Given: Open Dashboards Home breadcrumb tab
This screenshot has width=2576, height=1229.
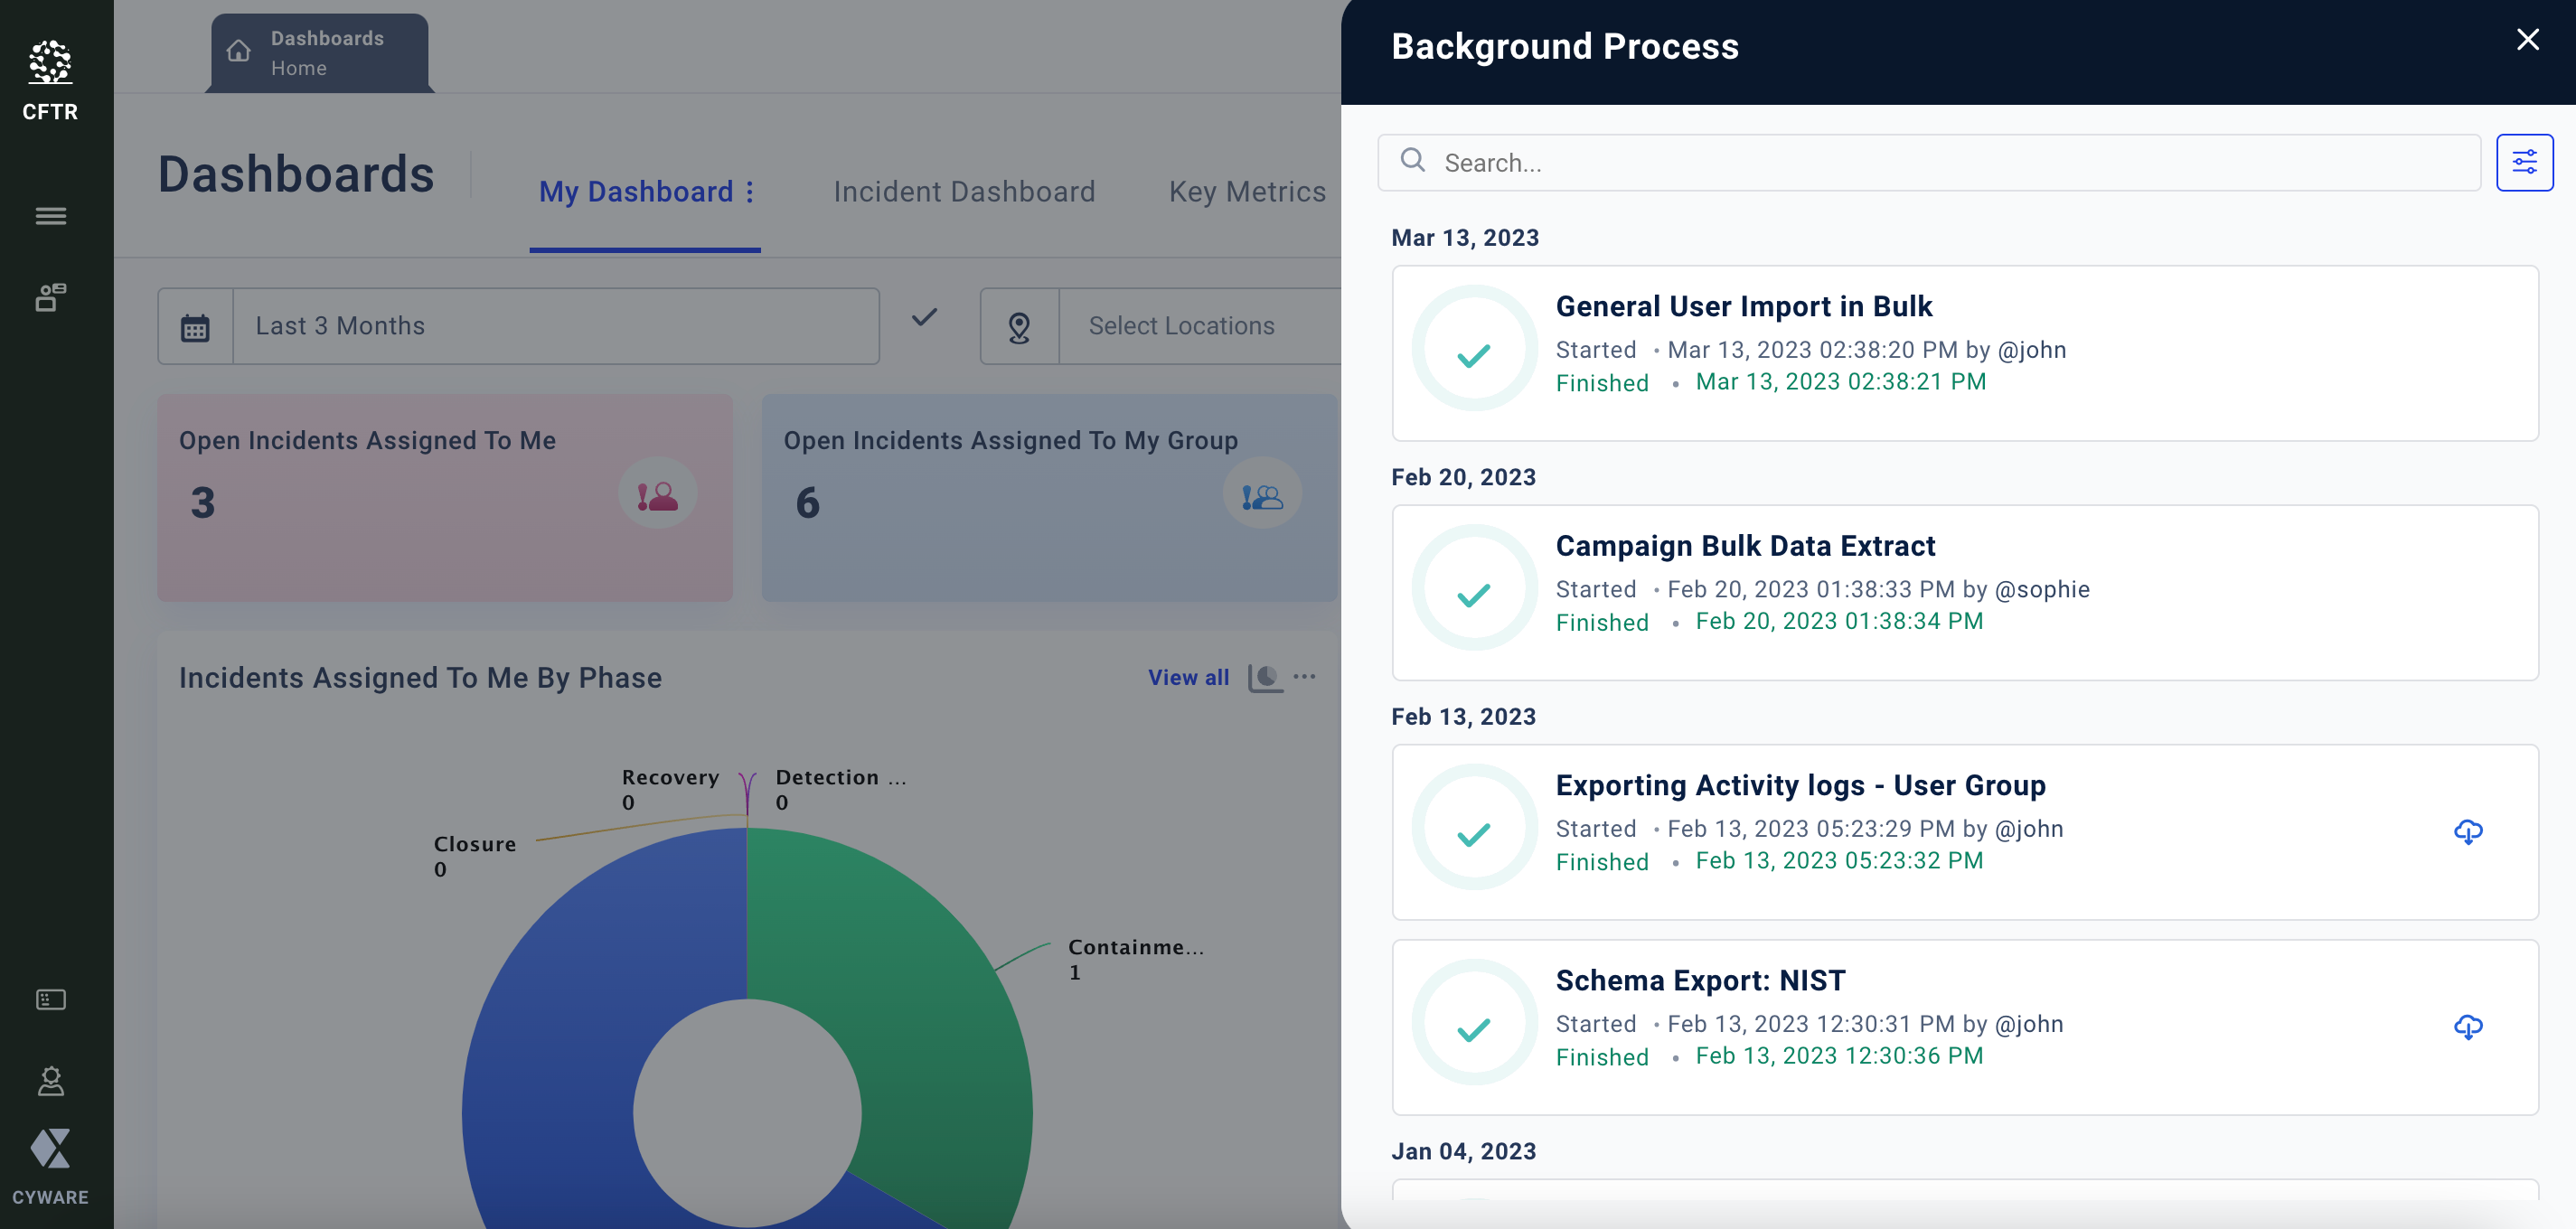Looking at the screenshot, I should coord(319,53).
